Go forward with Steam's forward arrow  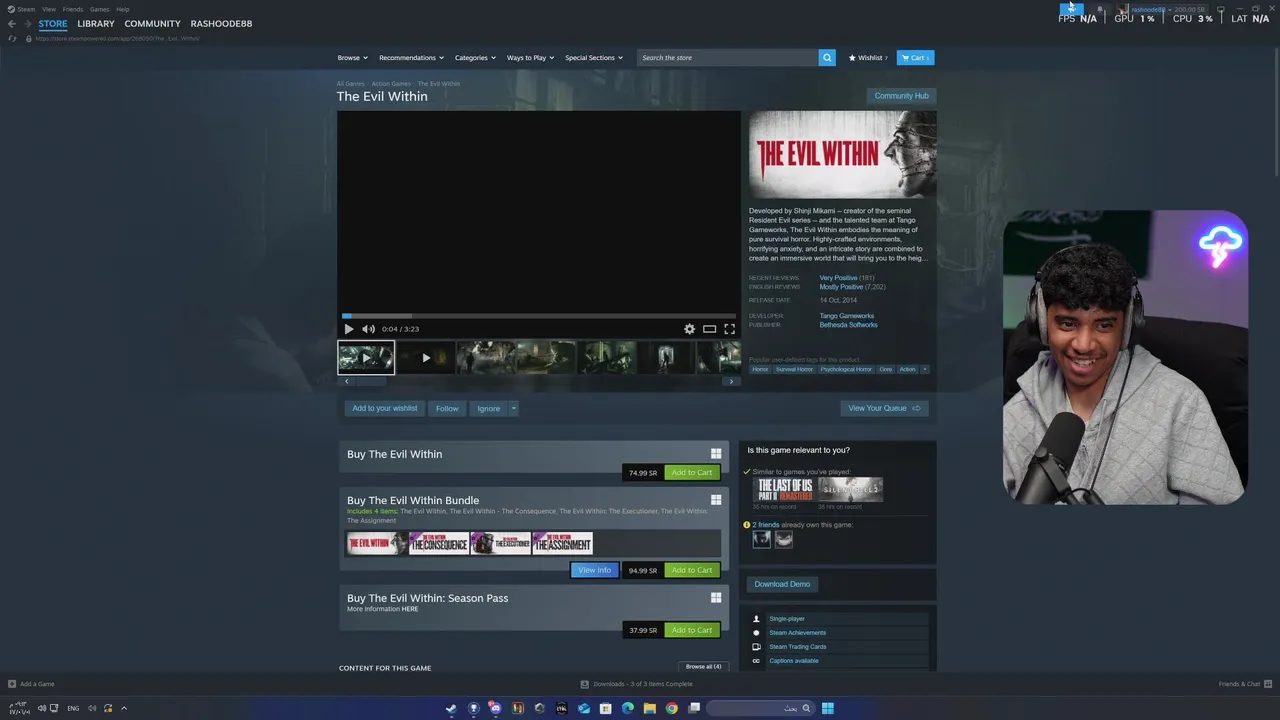[x=28, y=24]
